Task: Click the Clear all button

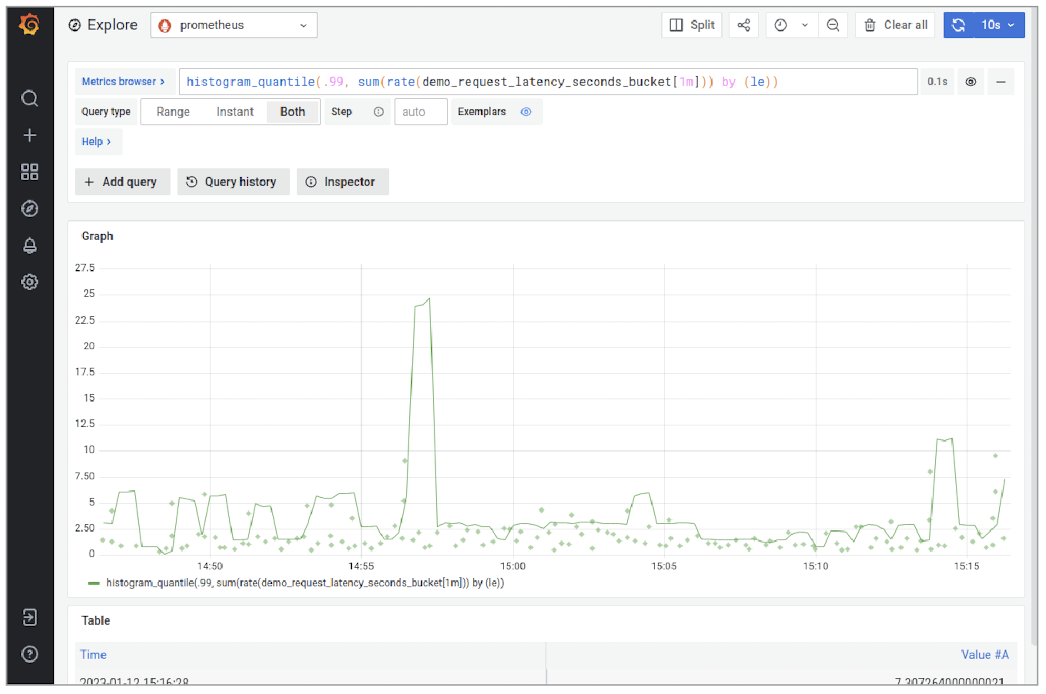Action: (x=895, y=25)
